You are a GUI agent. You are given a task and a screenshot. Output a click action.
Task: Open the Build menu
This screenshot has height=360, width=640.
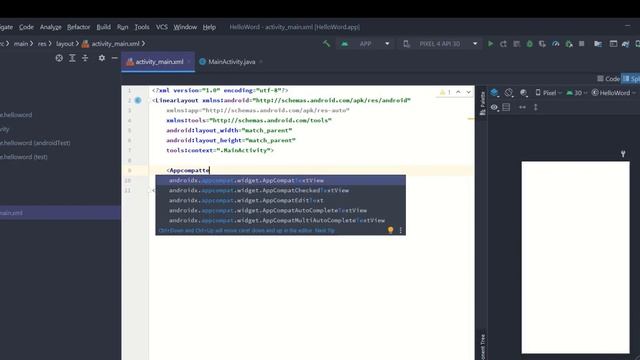[103, 27]
